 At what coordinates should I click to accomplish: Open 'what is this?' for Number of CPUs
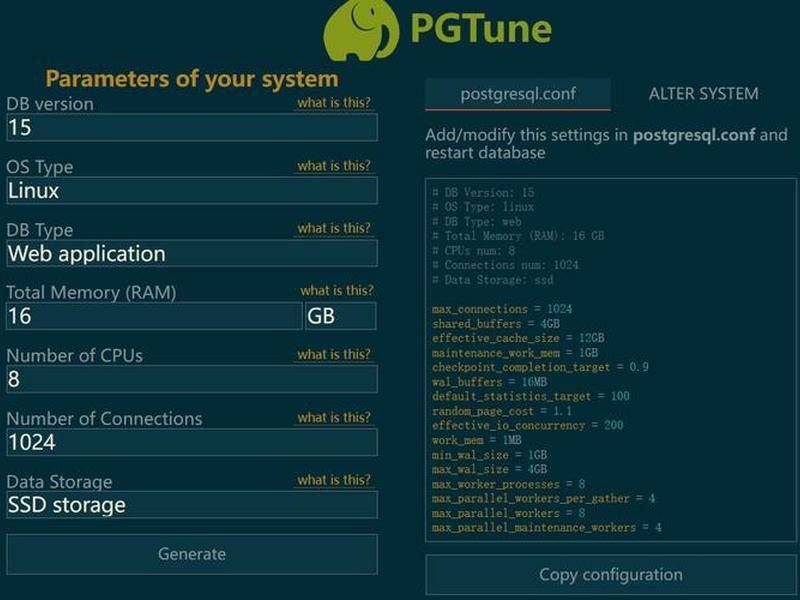tap(334, 355)
